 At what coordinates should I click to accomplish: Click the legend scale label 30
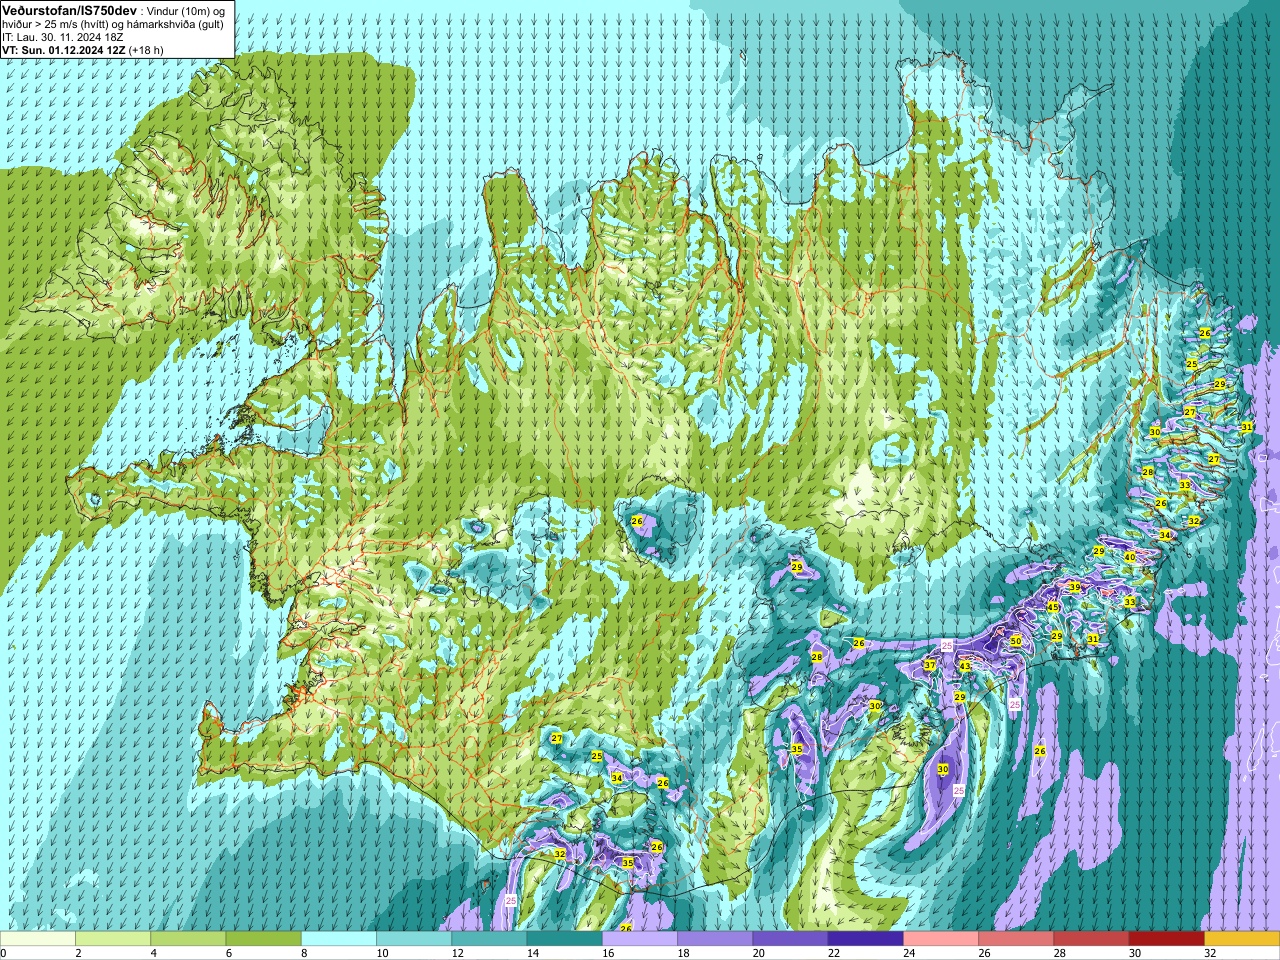click(x=1135, y=953)
